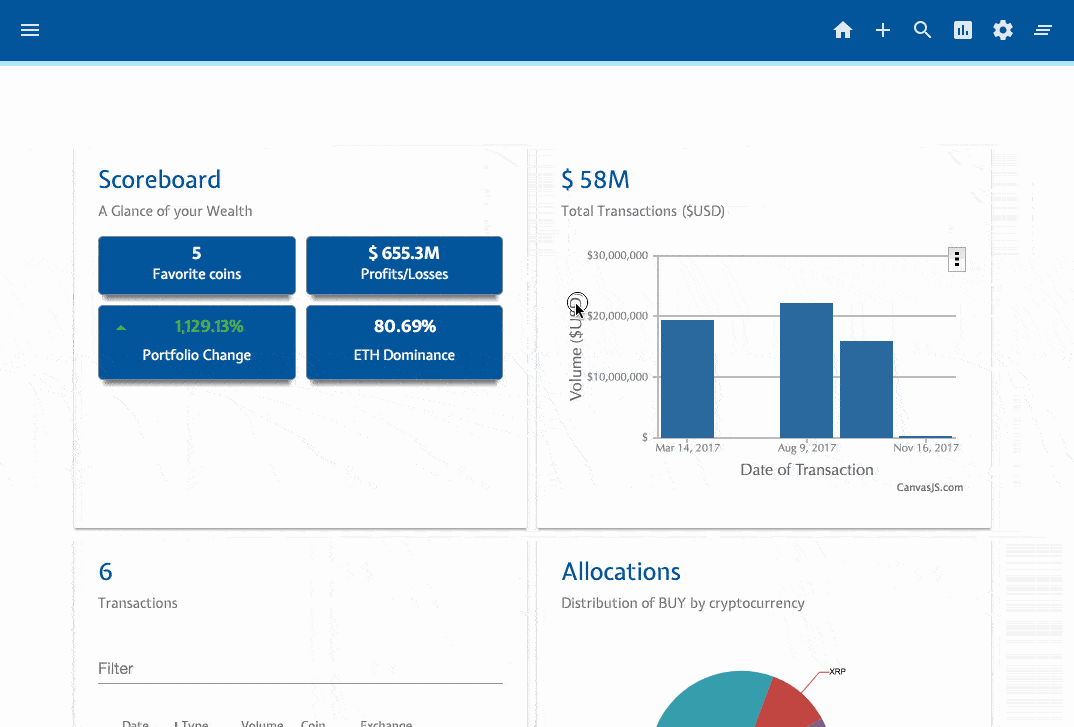Click the Portfolio Change tile

[x=197, y=342]
